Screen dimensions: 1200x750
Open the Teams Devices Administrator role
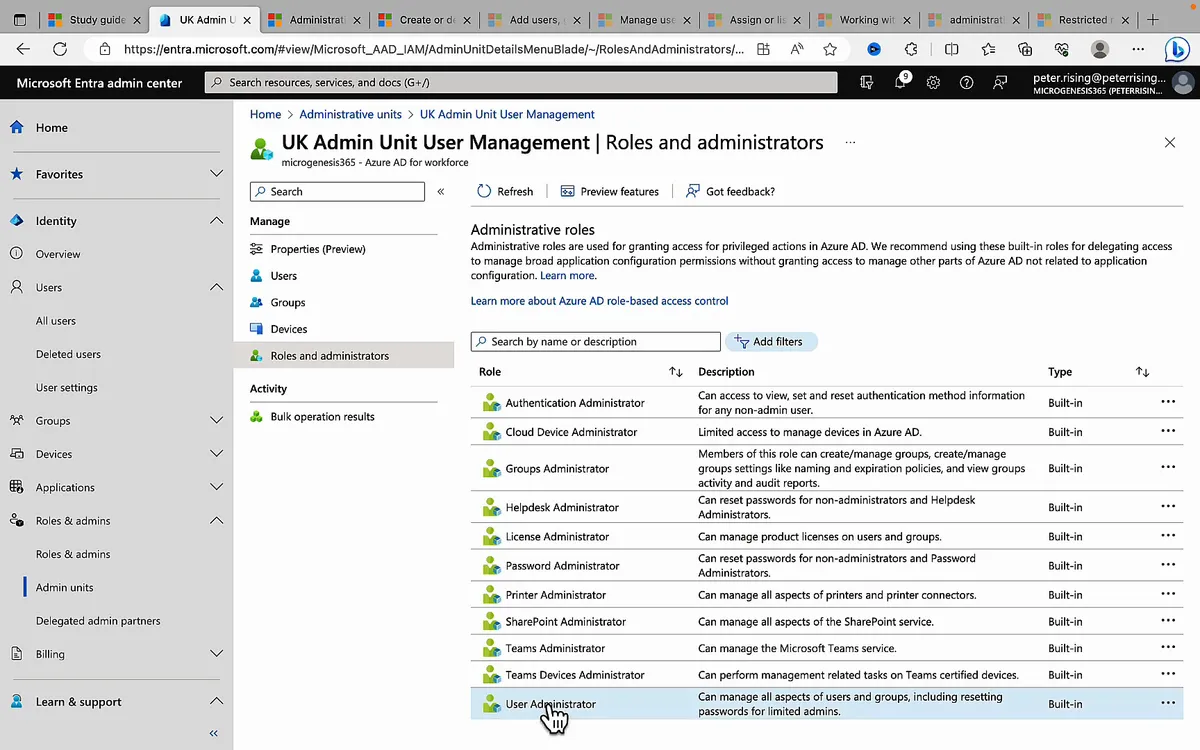click(575, 675)
